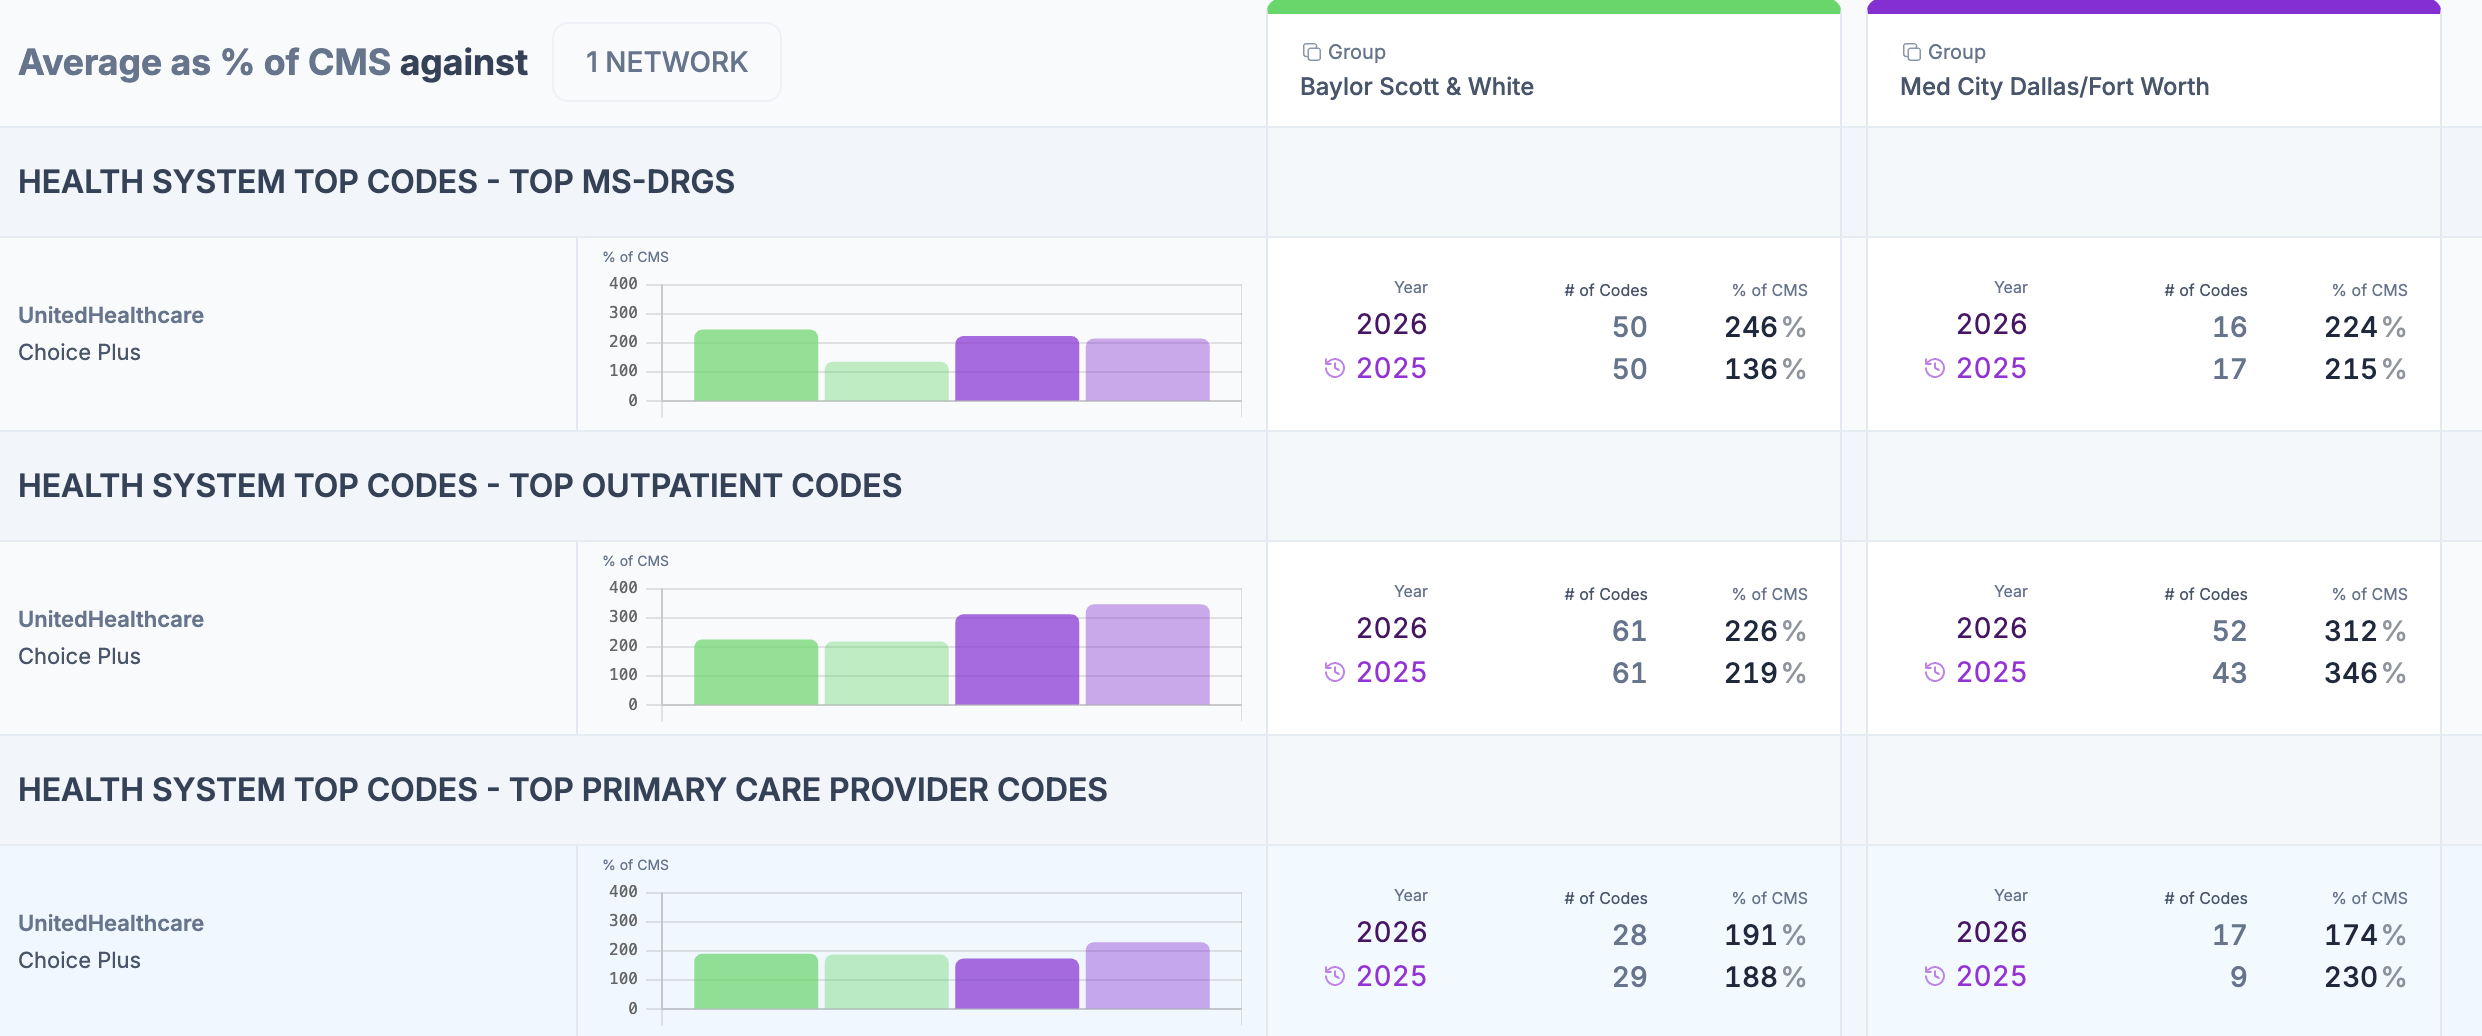This screenshot has width=2482, height=1036.
Task: Click the history icon beside Med City 2025 MS-DRGs
Action: (x=1935, y=368)
